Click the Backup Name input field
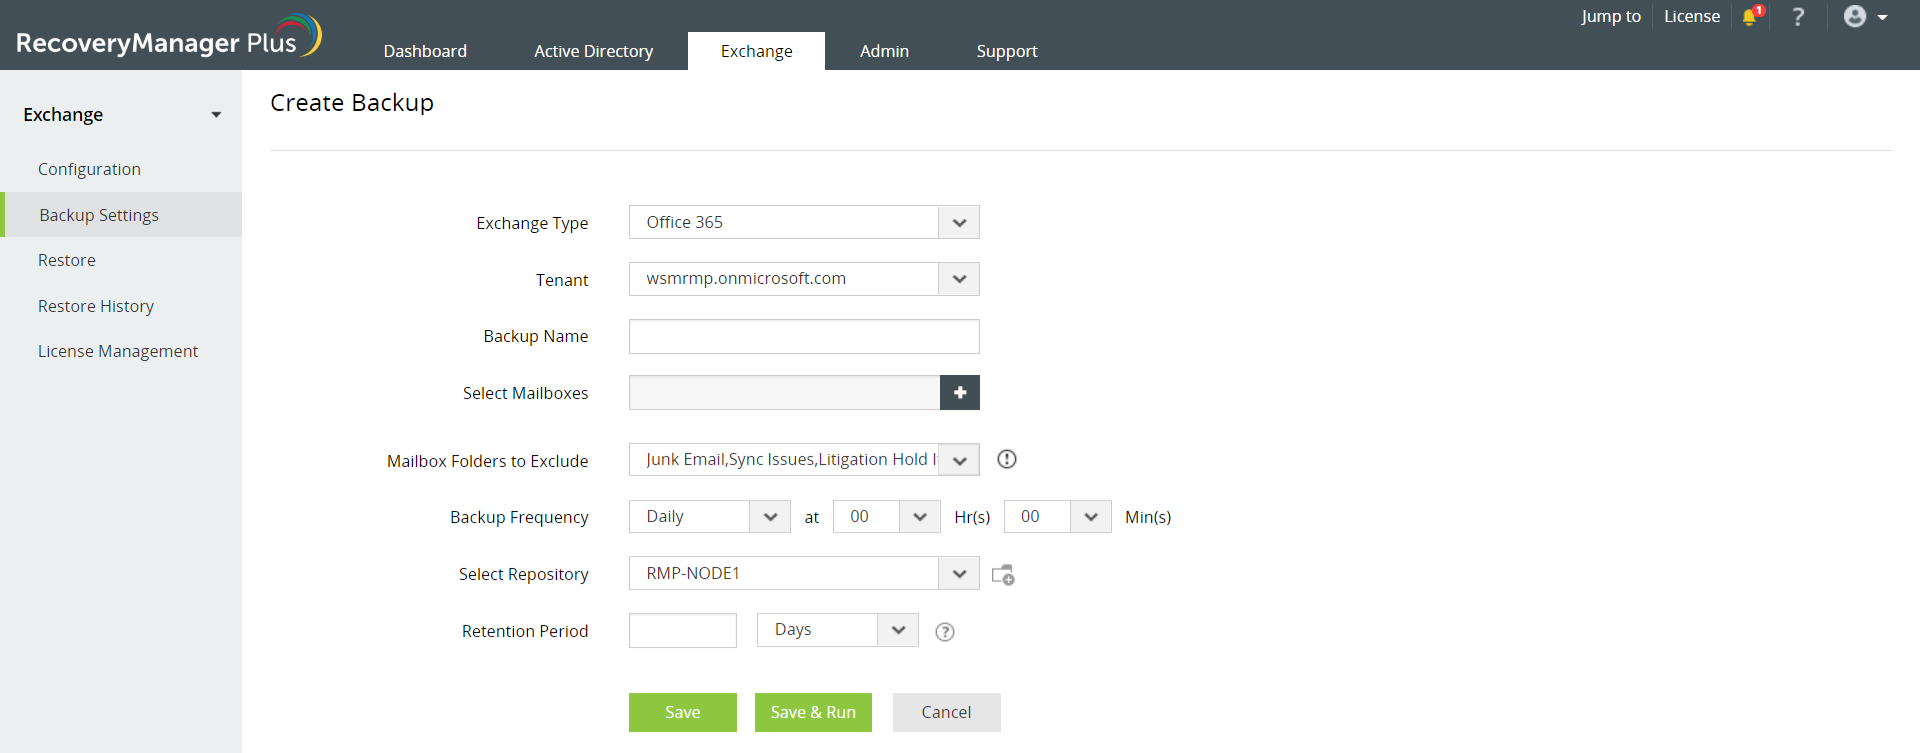 (x=804, y=336)
